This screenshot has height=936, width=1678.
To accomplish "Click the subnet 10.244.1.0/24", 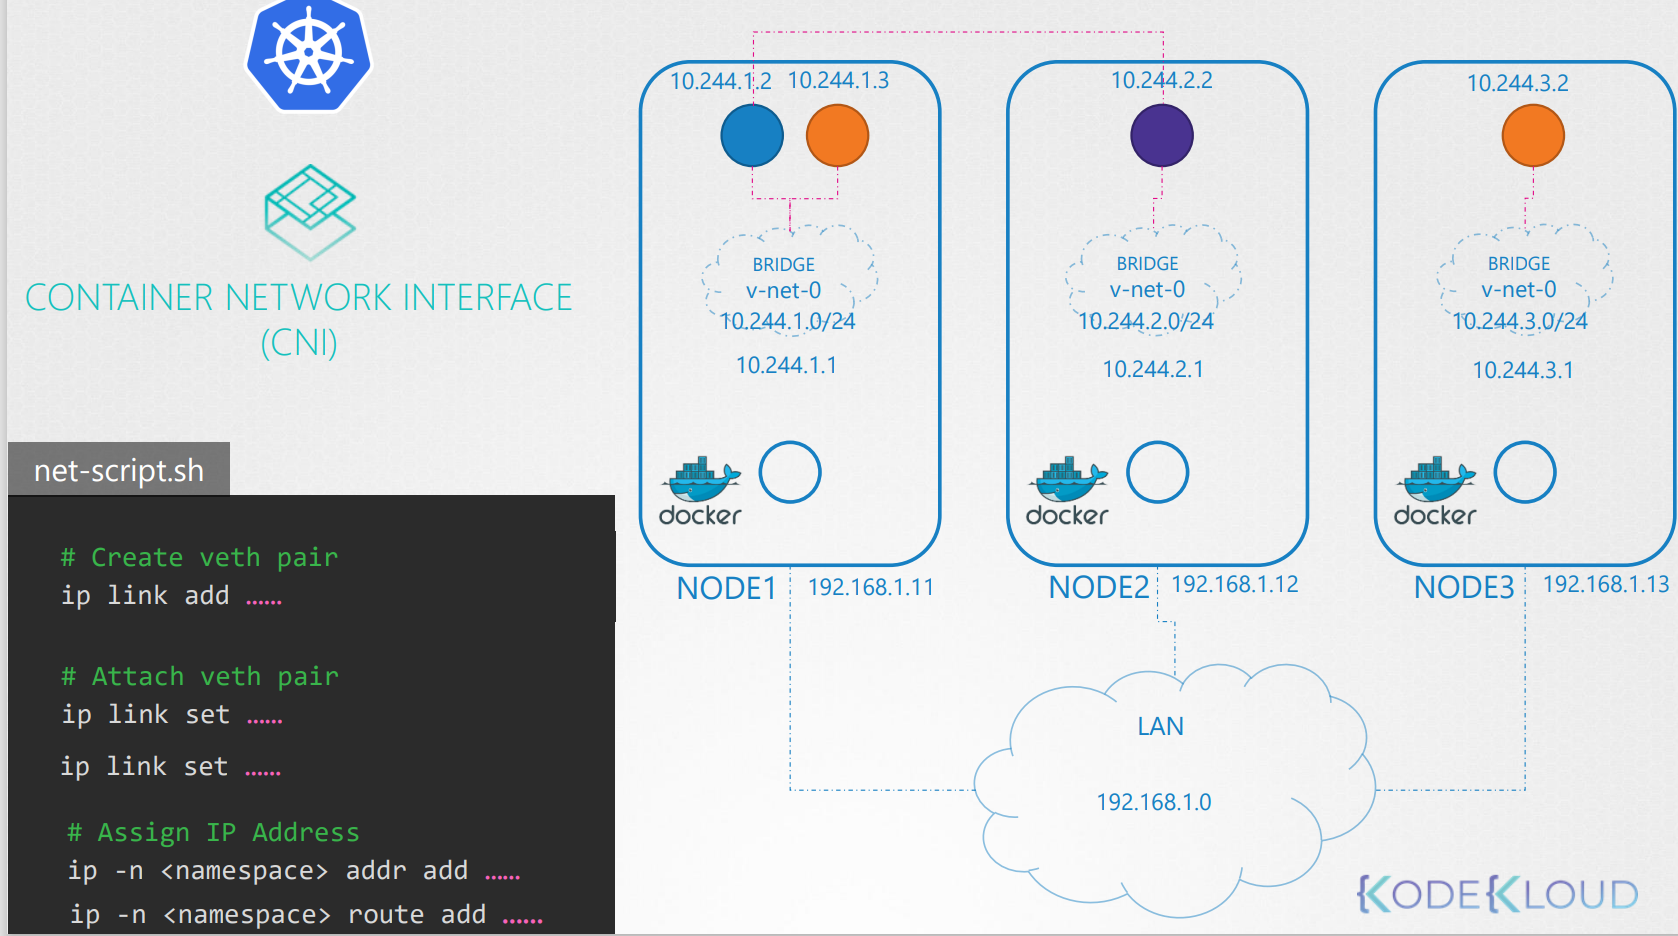I will 788,321.
